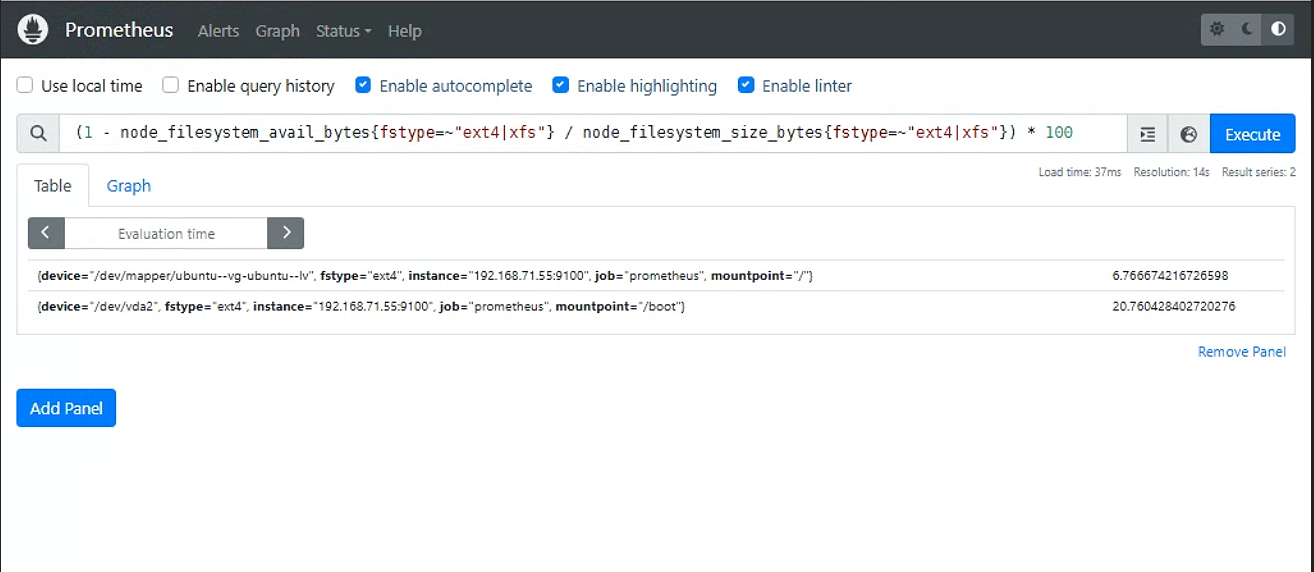Click the Resolution: 14s text
The image size is (1314, 572).
tap(1171, 172)
